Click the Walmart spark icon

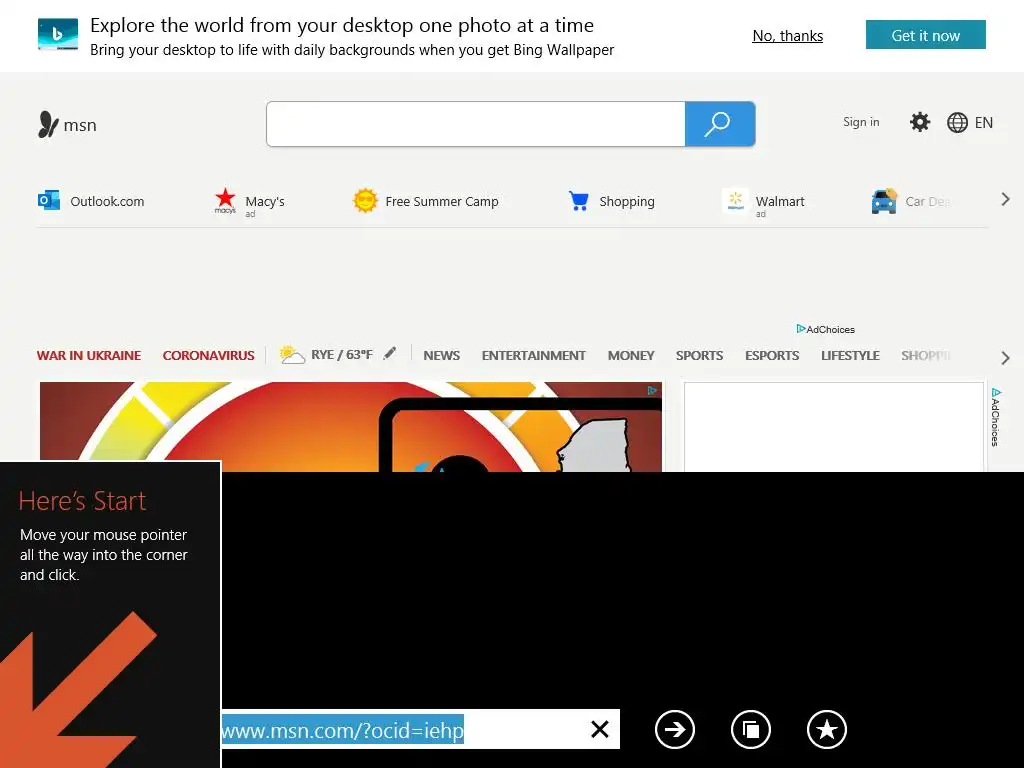tap(735, 200)
